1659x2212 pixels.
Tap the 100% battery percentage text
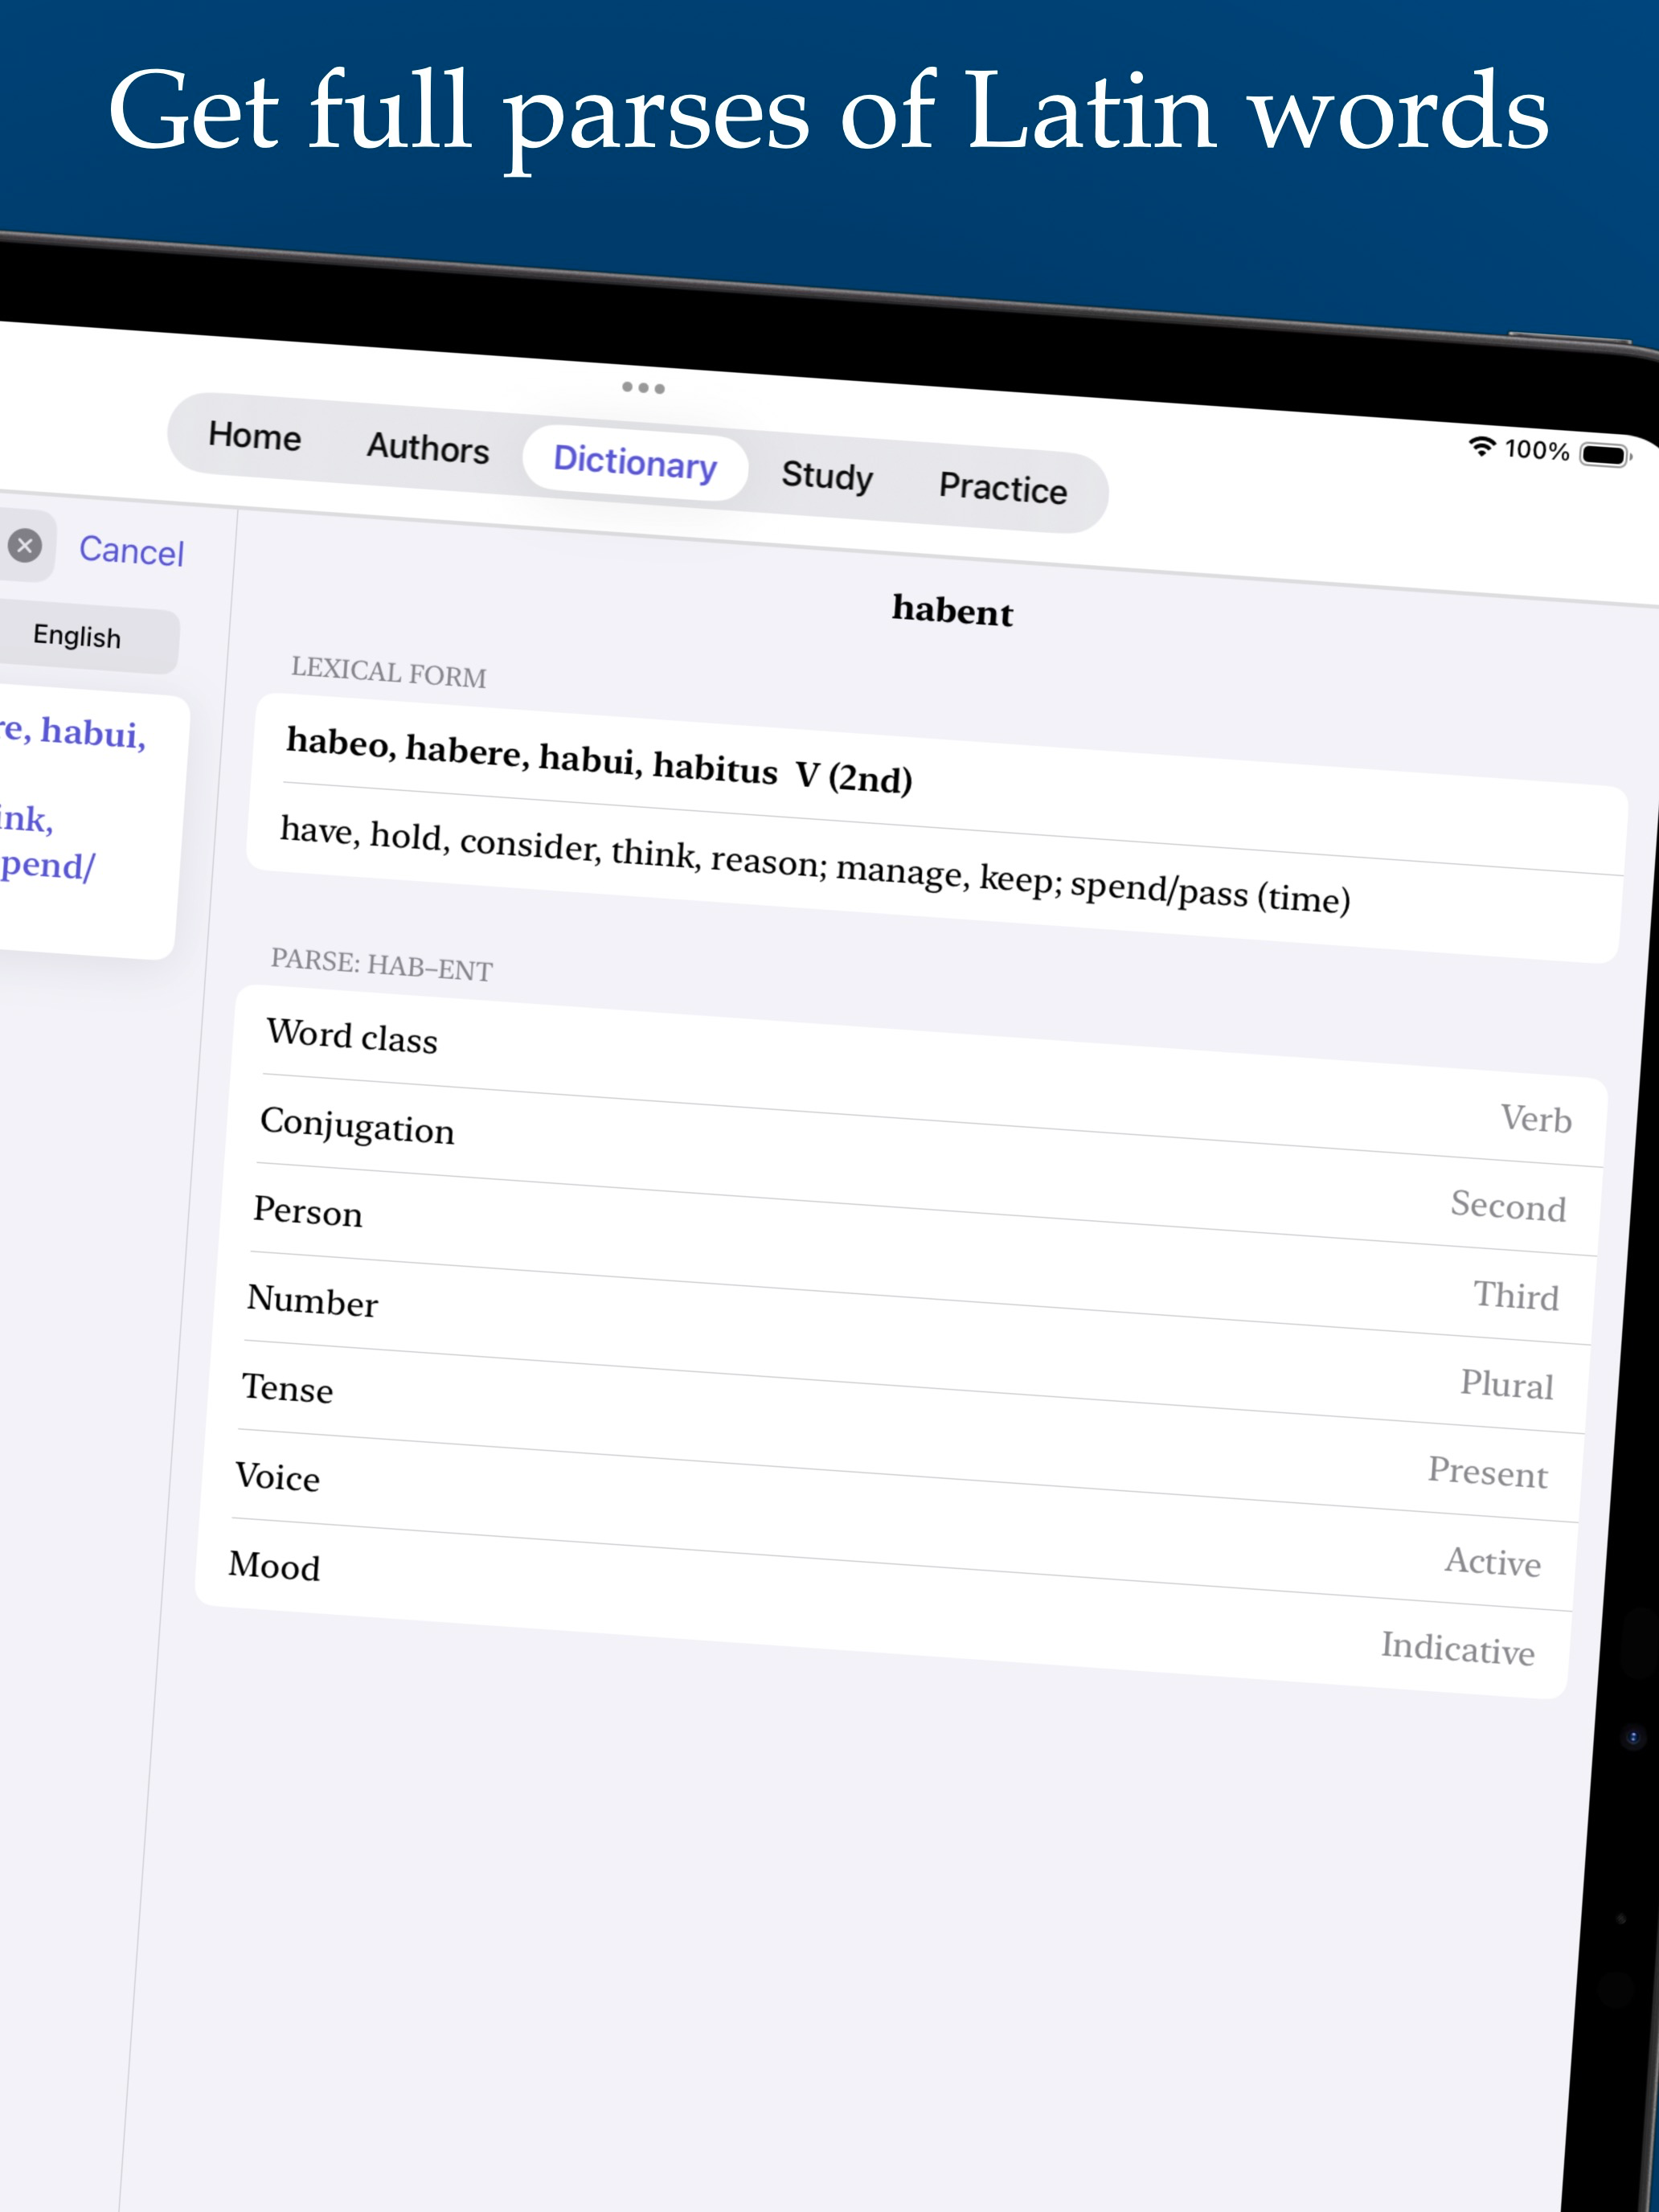1537,450
